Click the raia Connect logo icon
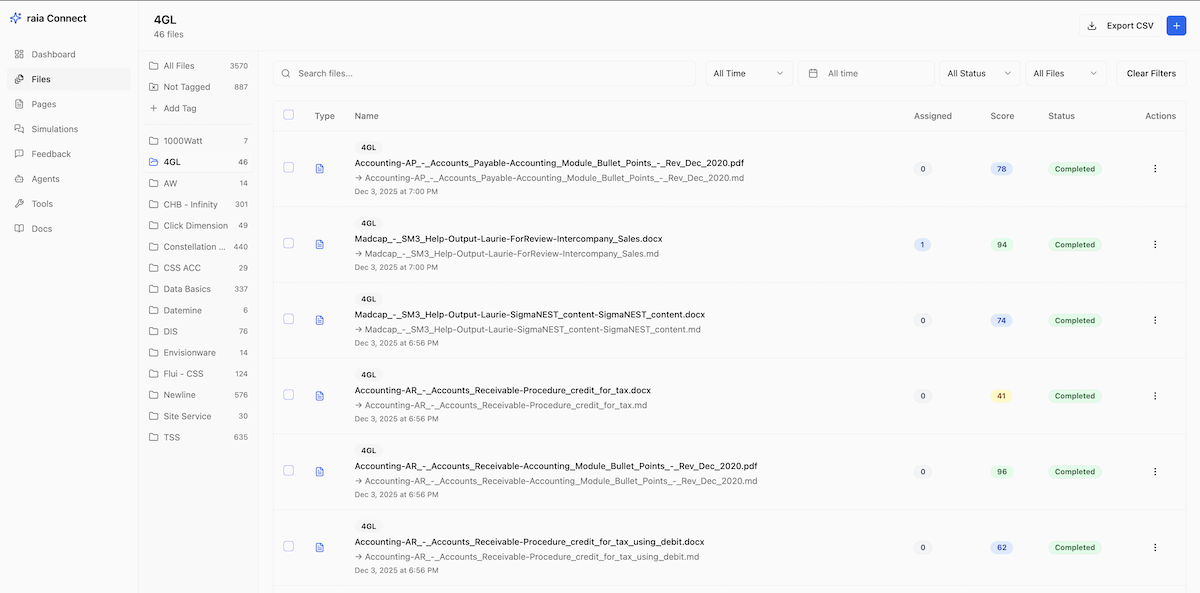This screenshot has width=1200, height=593. (14, 17)
